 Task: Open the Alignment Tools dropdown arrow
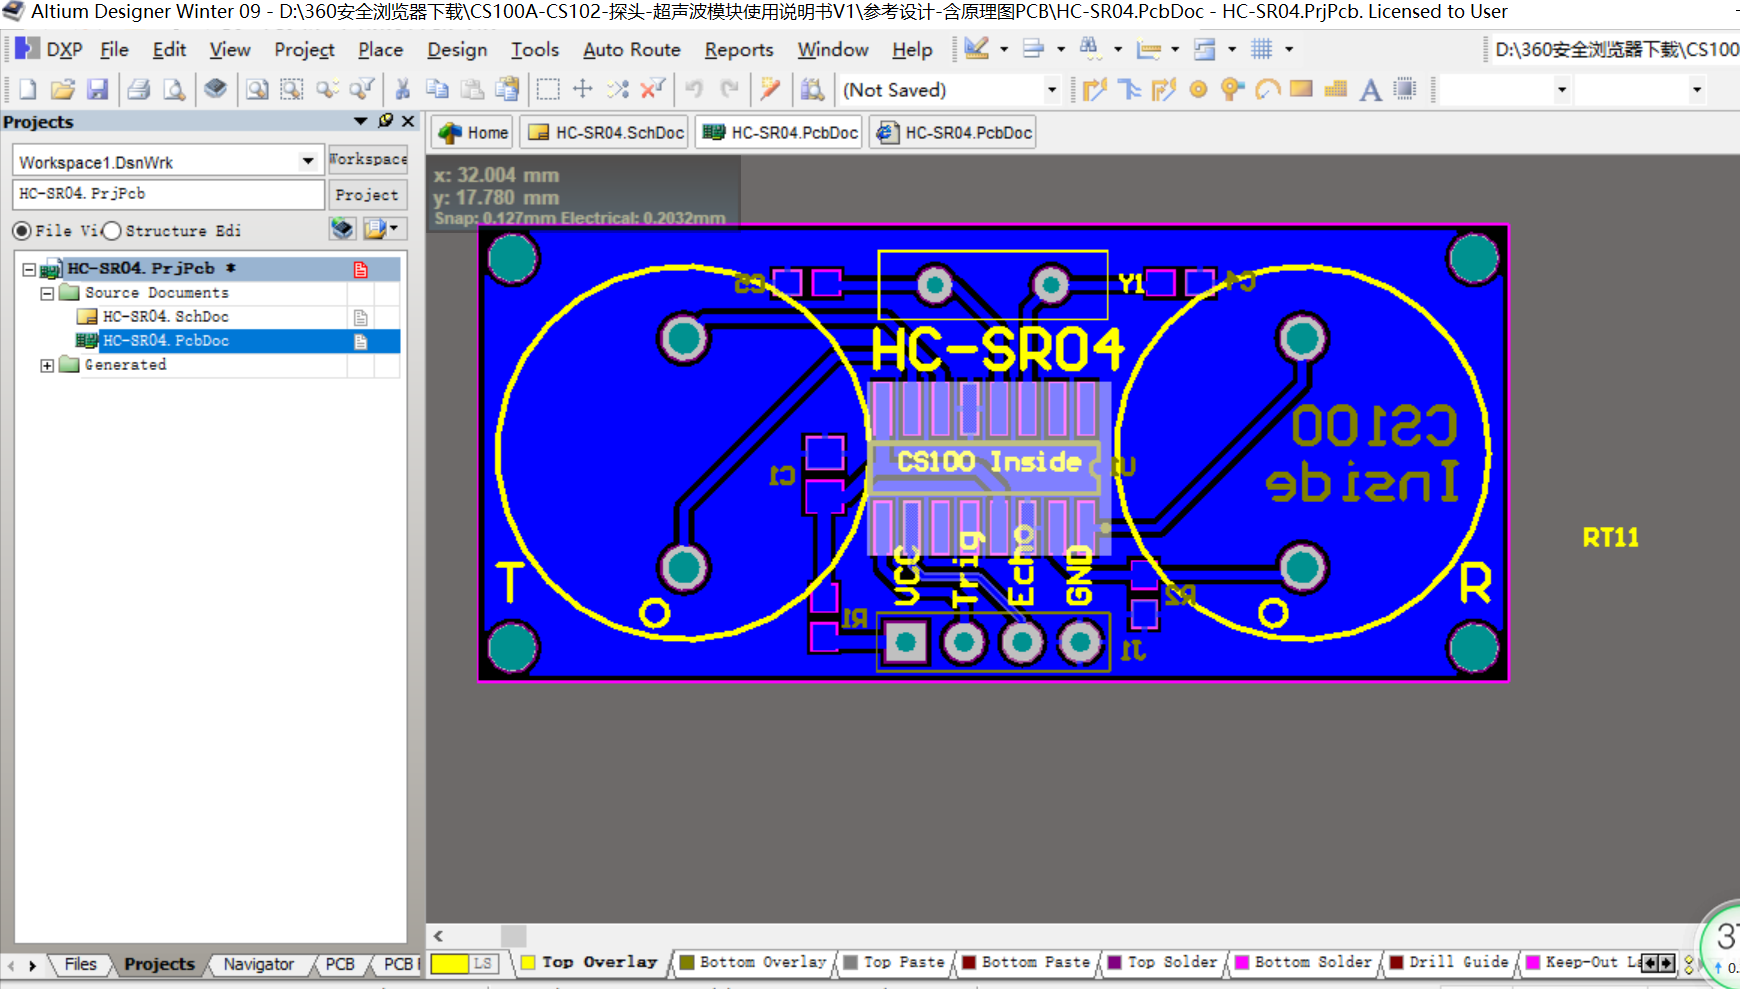[1061, 49]
